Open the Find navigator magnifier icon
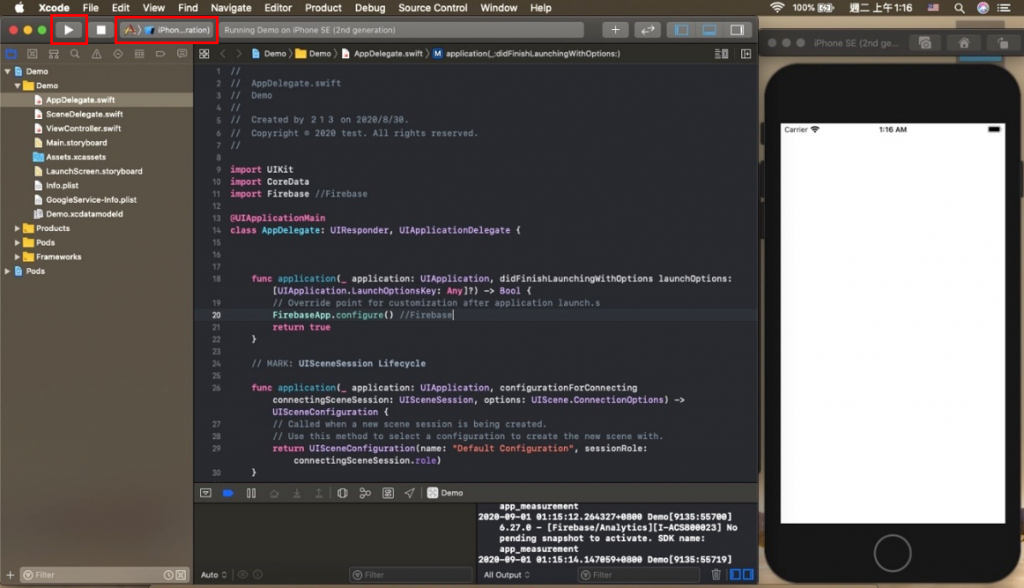1024x588 pixels. 75,54
